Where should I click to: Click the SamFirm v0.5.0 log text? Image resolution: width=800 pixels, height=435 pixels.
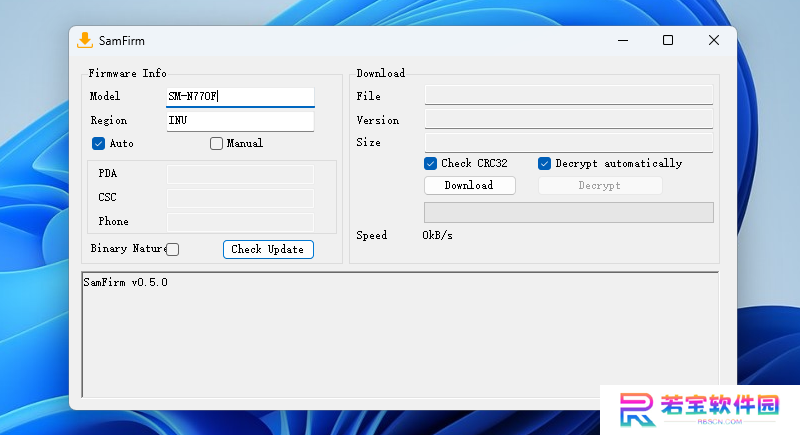(126, 283)
